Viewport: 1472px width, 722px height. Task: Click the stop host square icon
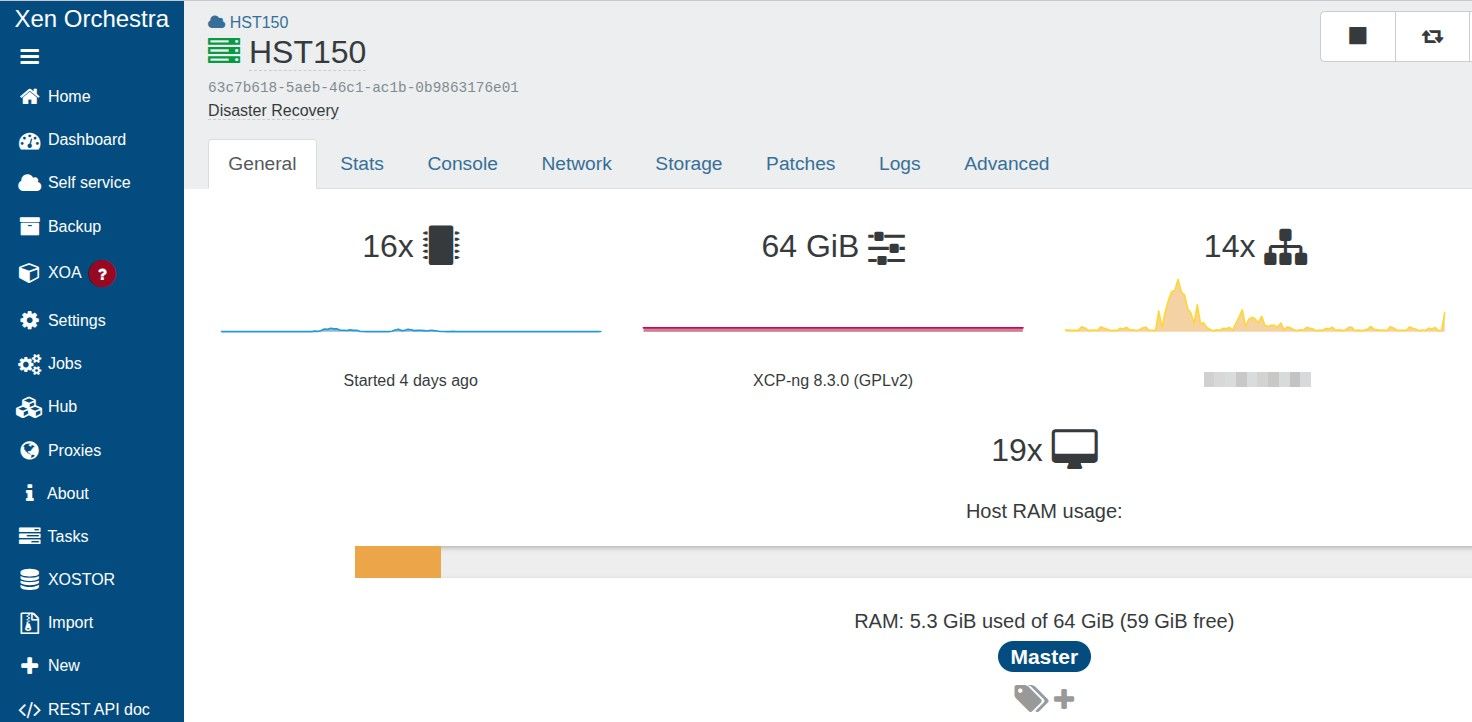[x=1357, y=36]
